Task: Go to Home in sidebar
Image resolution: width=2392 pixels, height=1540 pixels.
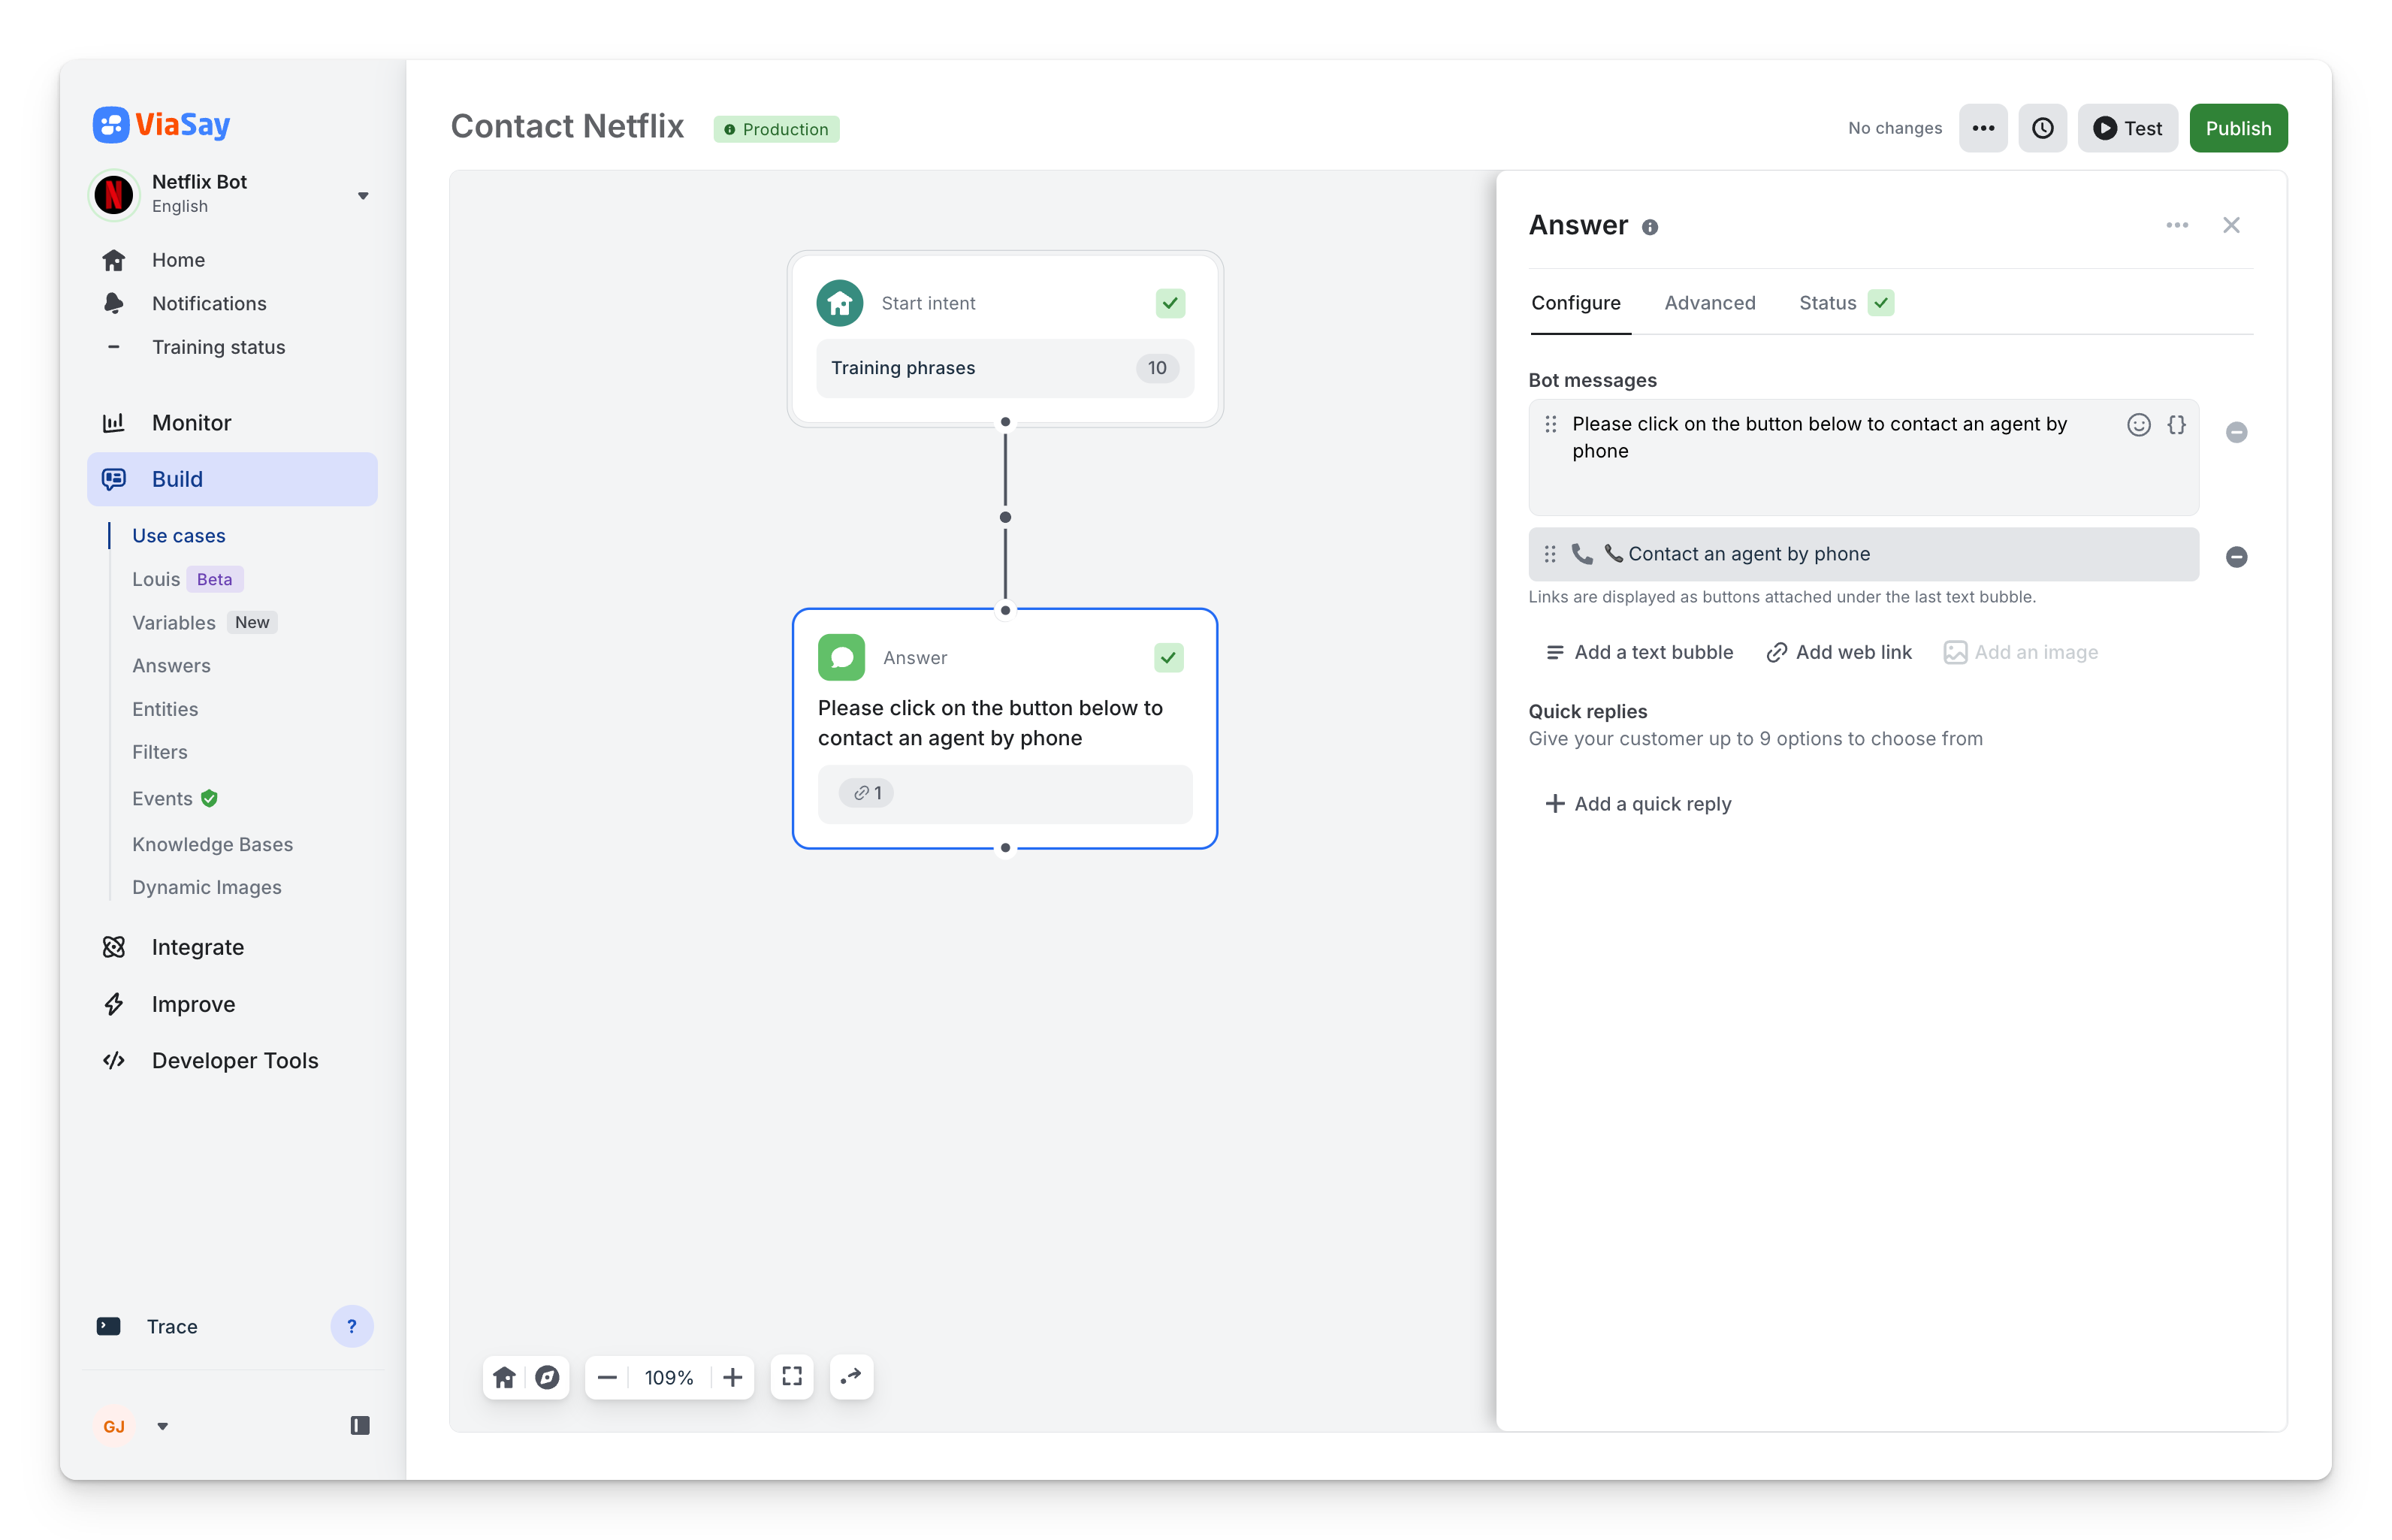Action: pyautogui.click(x=178, y=260)
